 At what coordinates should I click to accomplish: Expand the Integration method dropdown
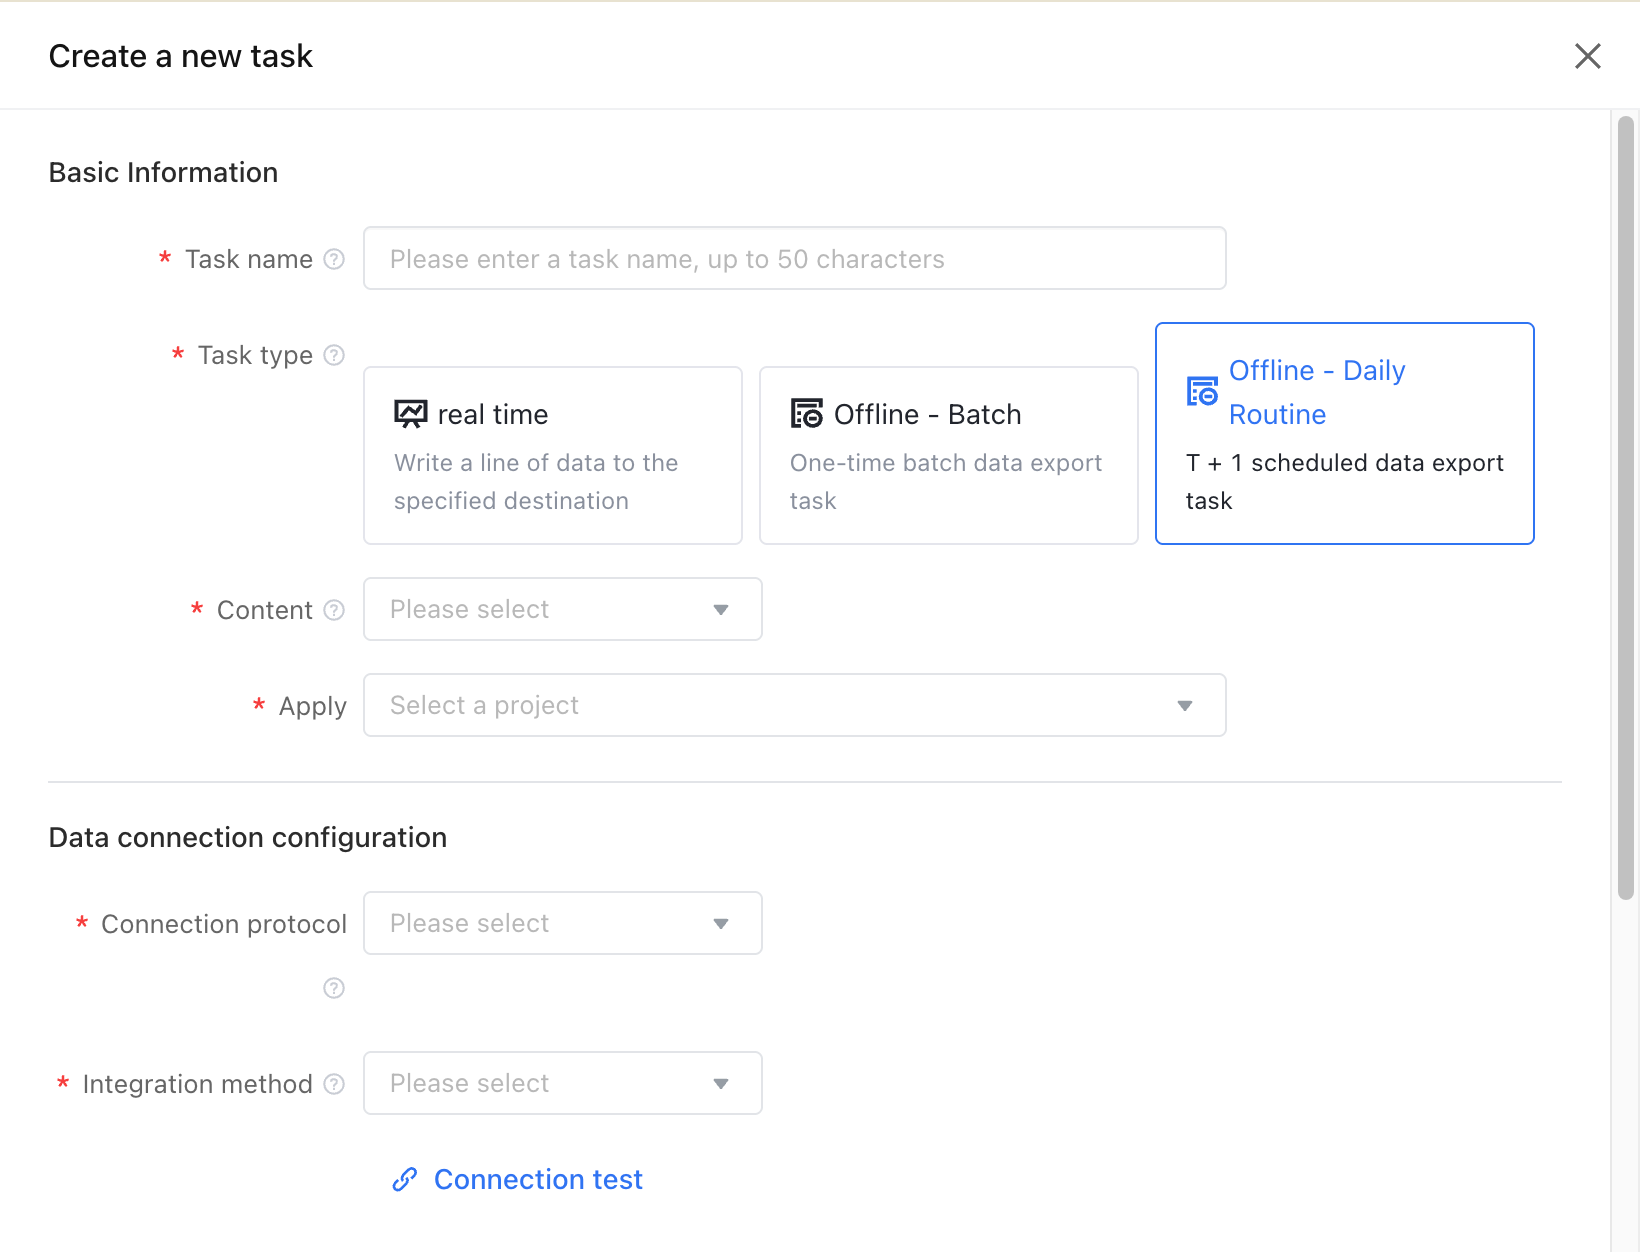pos(563,1083)
